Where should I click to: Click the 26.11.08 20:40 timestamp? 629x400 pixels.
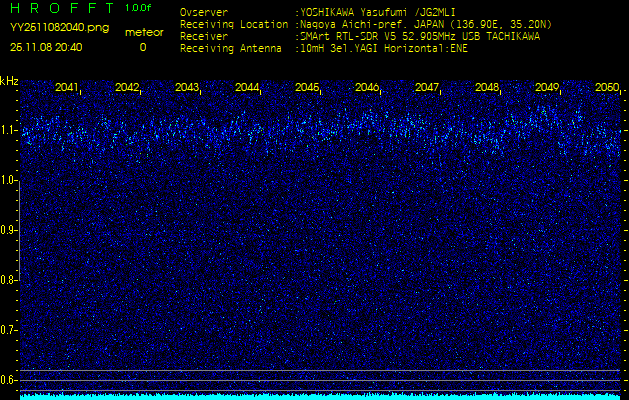coord(46,47)
